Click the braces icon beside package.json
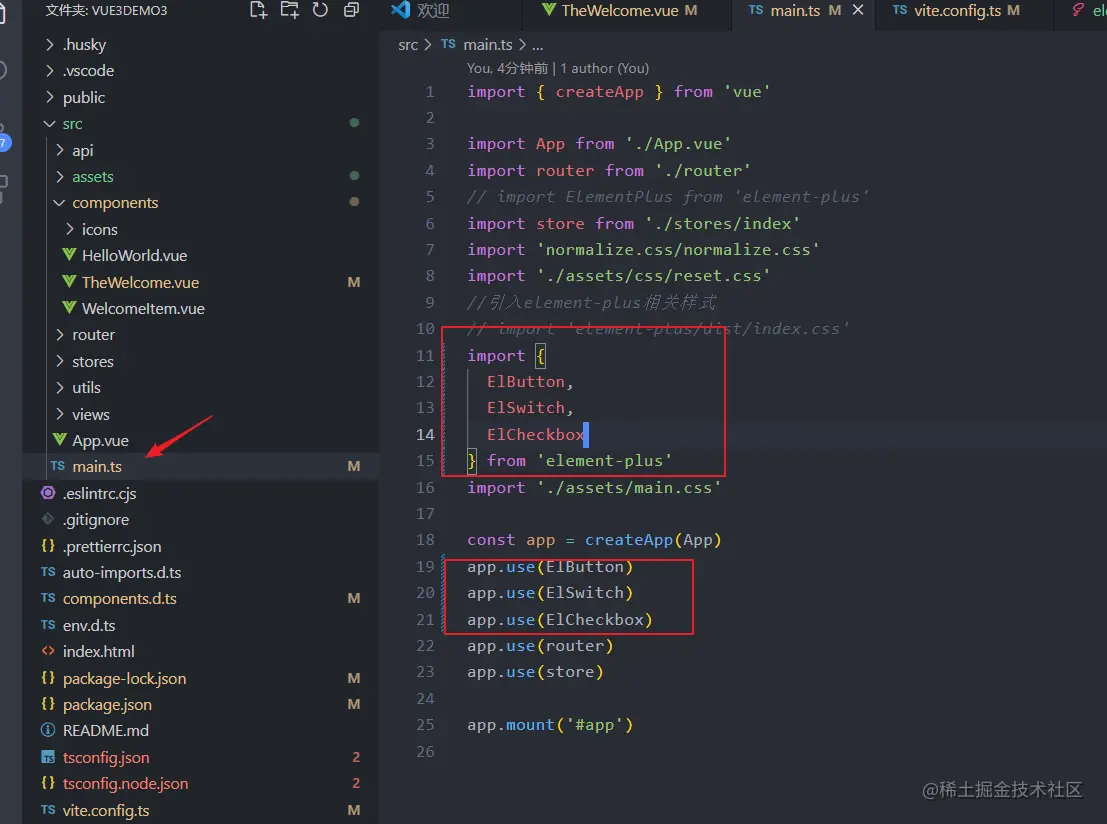Image resolution: width=1107 pixels, height=824 pixels. click(x=48, y=704)
